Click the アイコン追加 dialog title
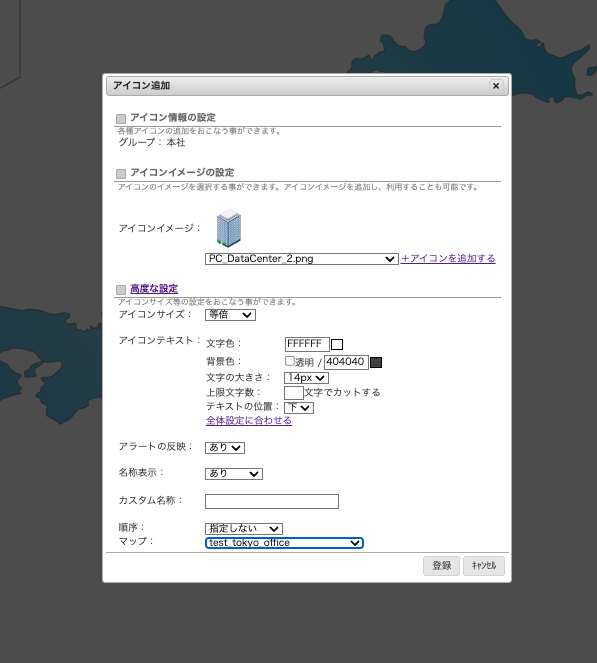 [141, 85]
